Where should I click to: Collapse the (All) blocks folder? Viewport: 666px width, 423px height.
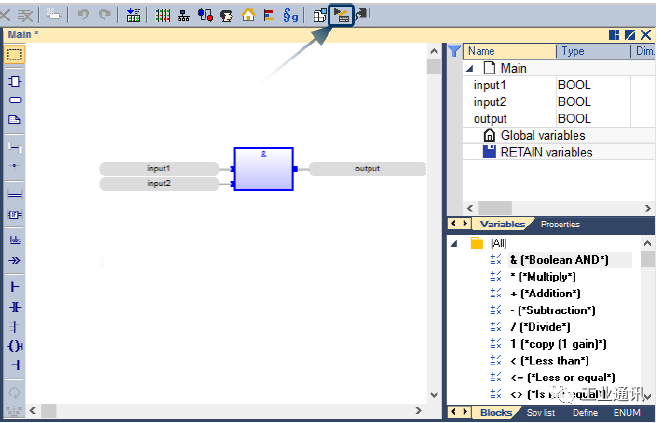454,244
